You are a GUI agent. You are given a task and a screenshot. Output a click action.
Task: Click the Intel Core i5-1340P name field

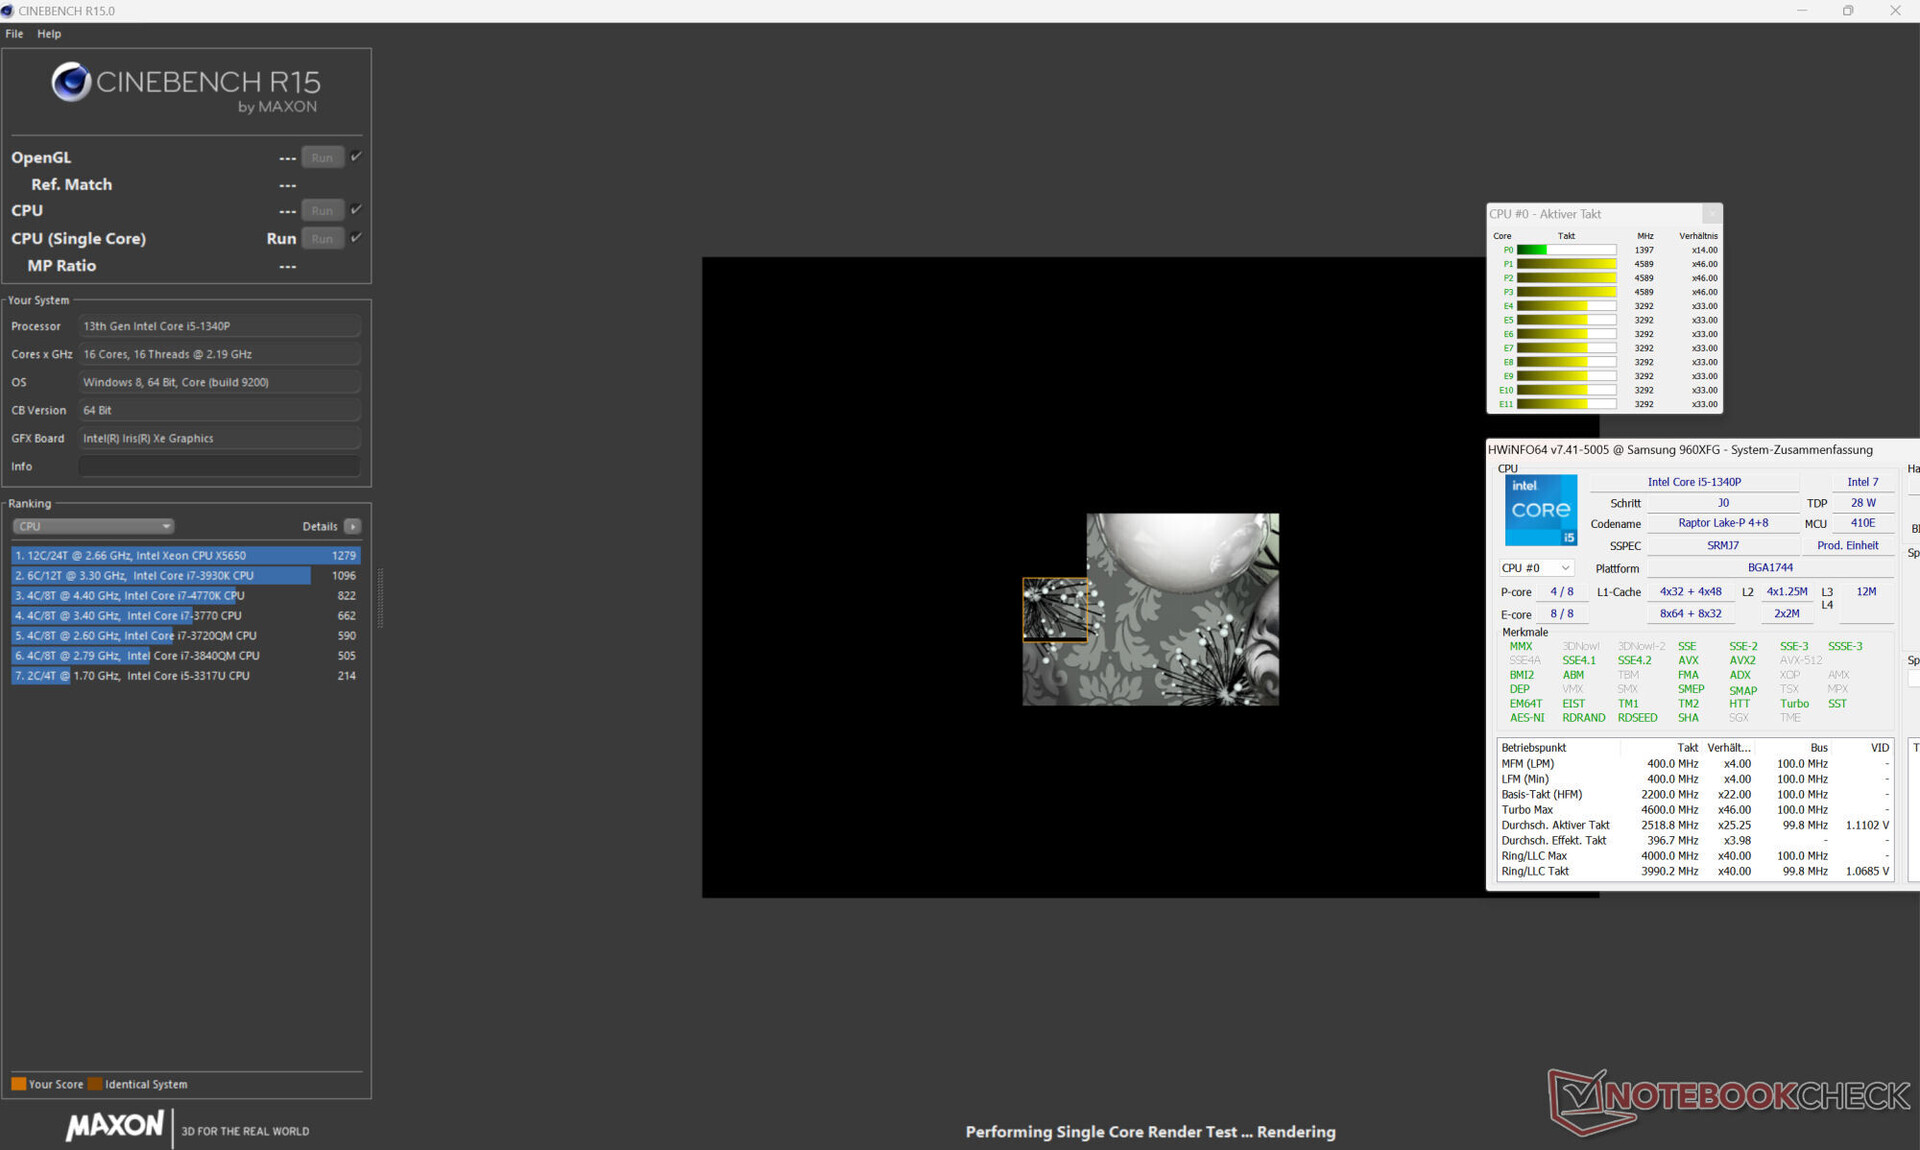pos(1694,482)
